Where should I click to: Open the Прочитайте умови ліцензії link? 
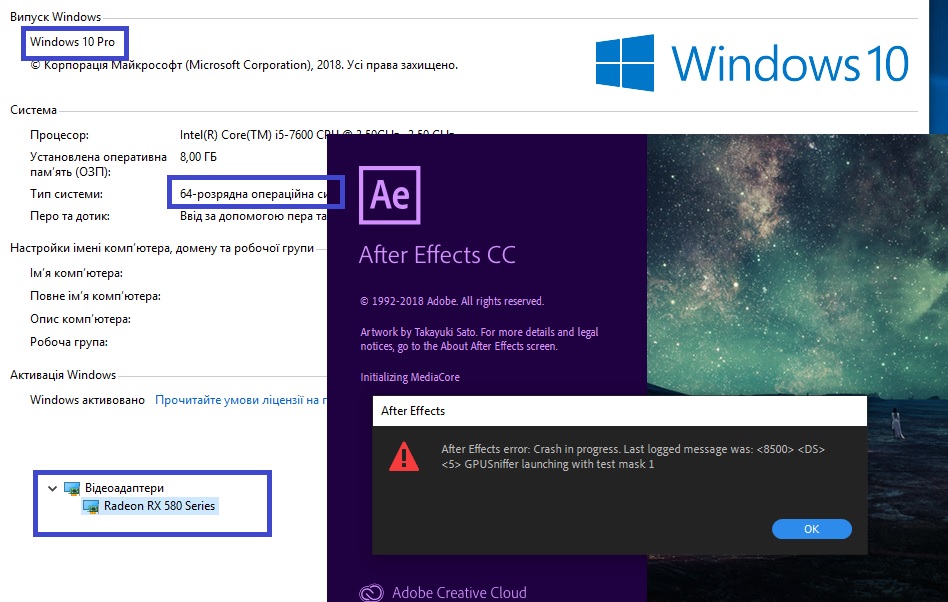(x=241, y=400)
